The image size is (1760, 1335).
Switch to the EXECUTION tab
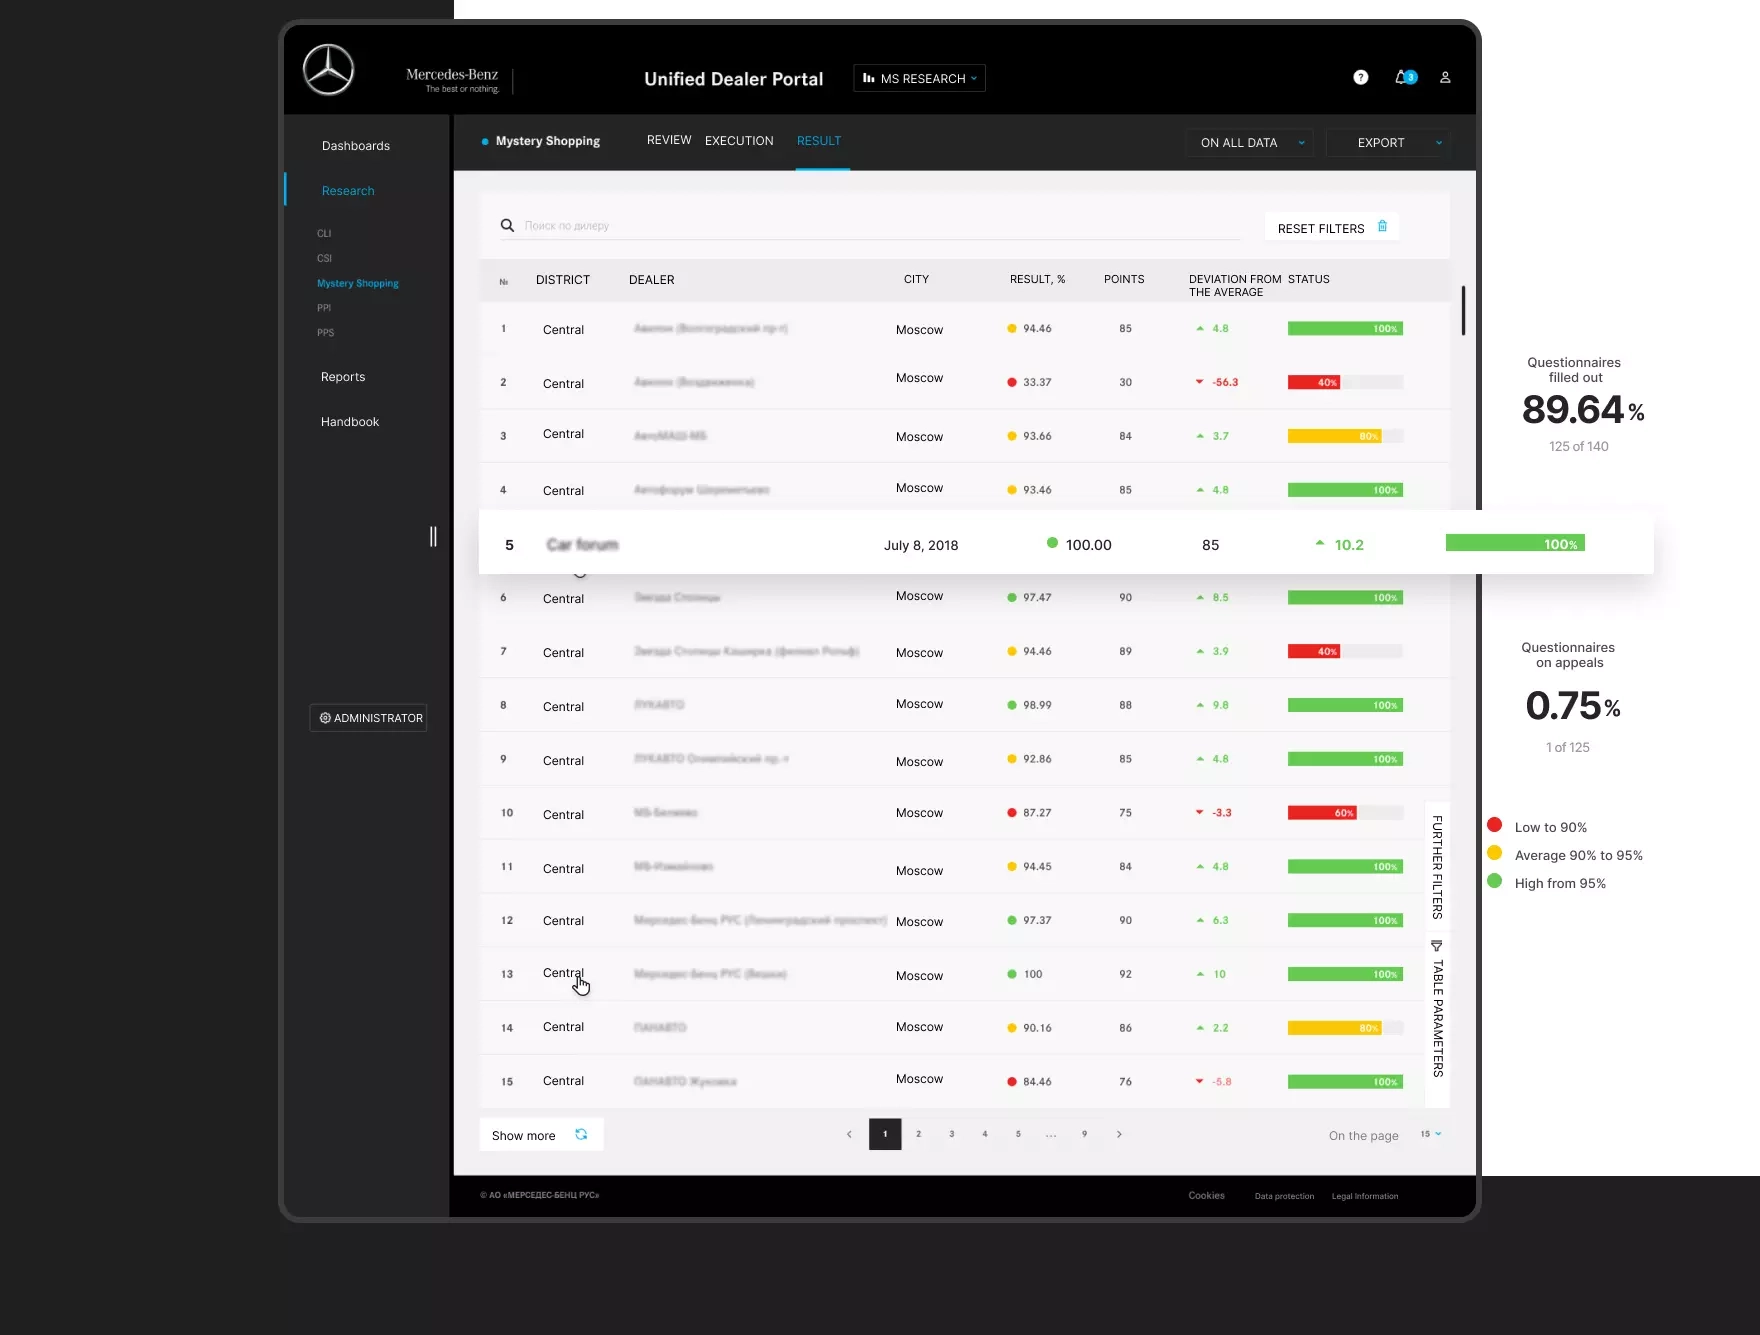[x=739, y=141]
